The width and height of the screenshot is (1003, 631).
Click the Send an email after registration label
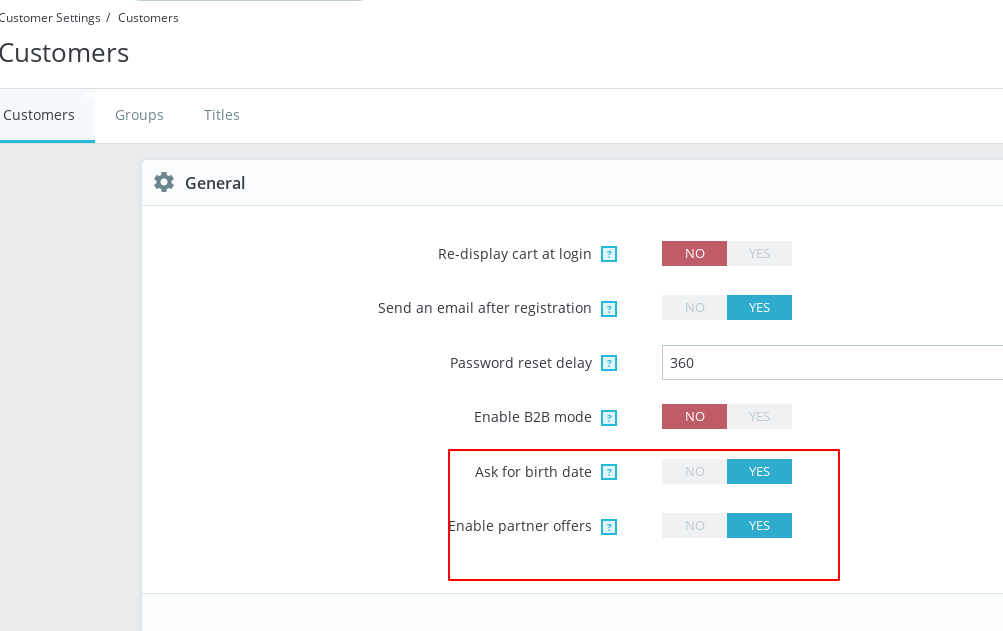pos(484,308)
